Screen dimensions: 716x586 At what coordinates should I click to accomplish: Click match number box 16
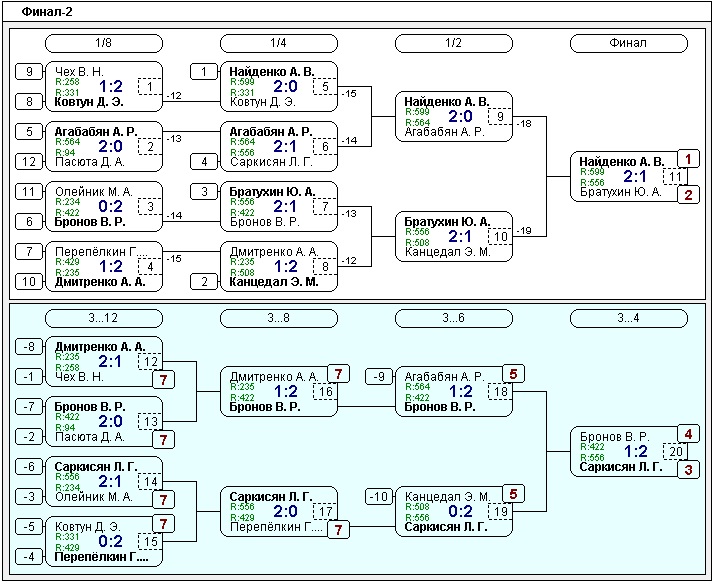[325, 391]
